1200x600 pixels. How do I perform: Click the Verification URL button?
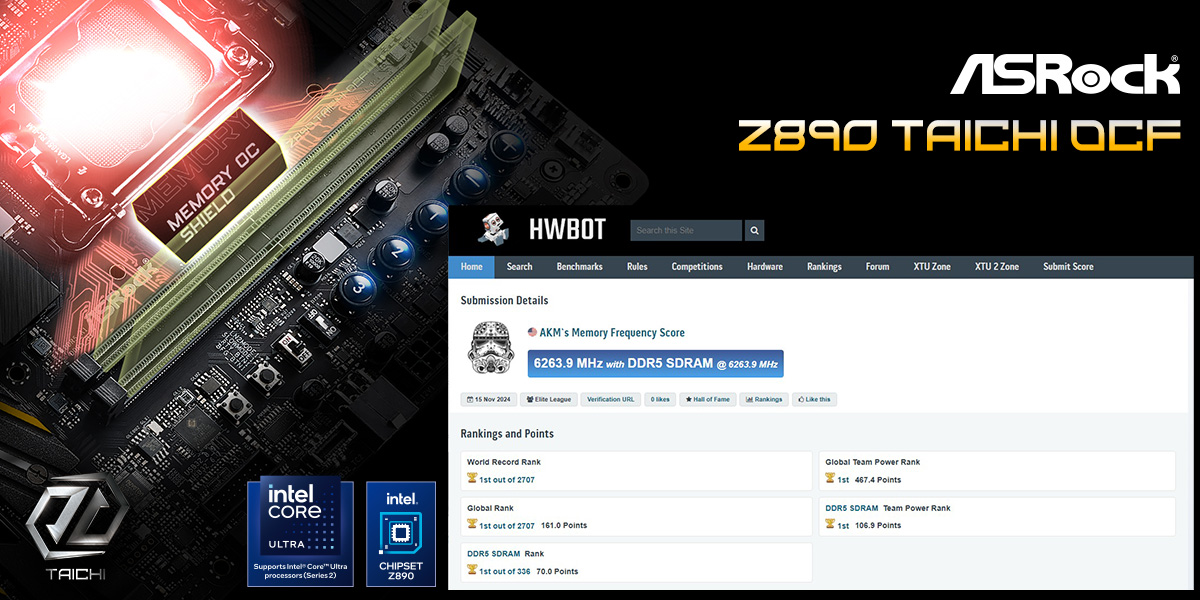[611, 399]
